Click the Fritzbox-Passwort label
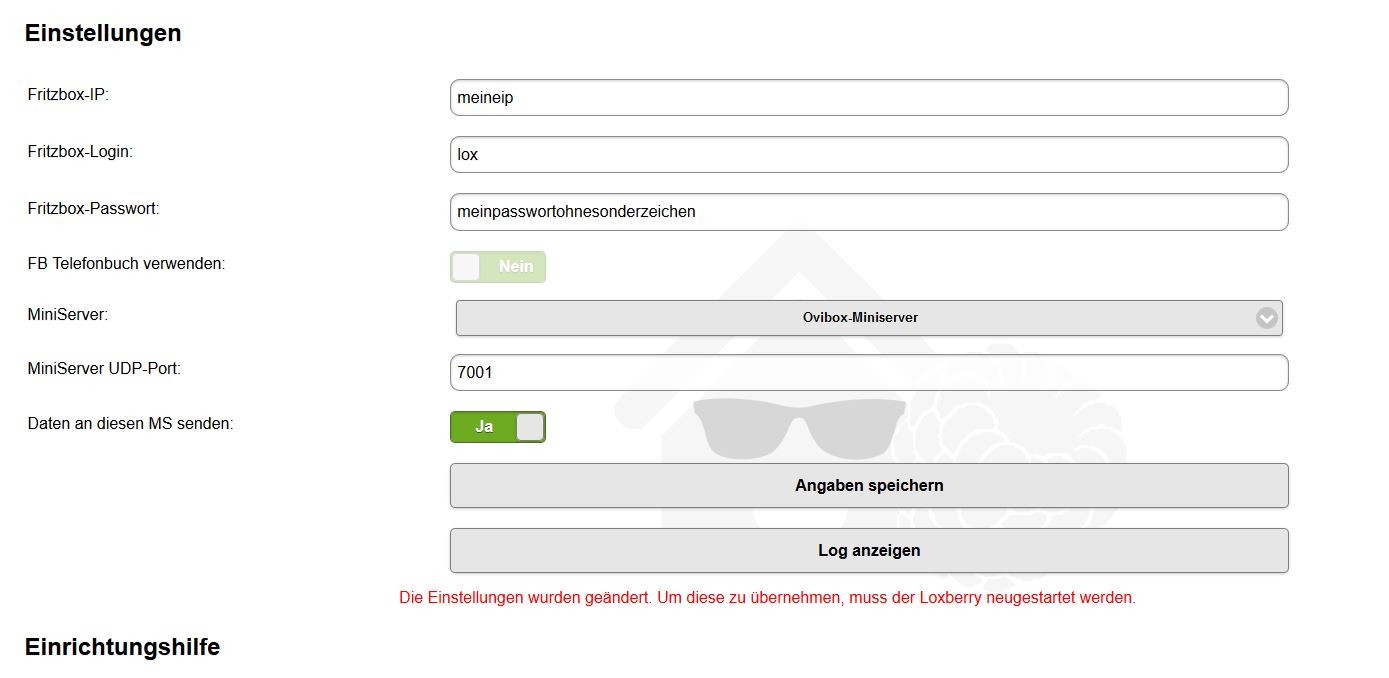The width and height of the screenshot is (1389, 678). 94,209
